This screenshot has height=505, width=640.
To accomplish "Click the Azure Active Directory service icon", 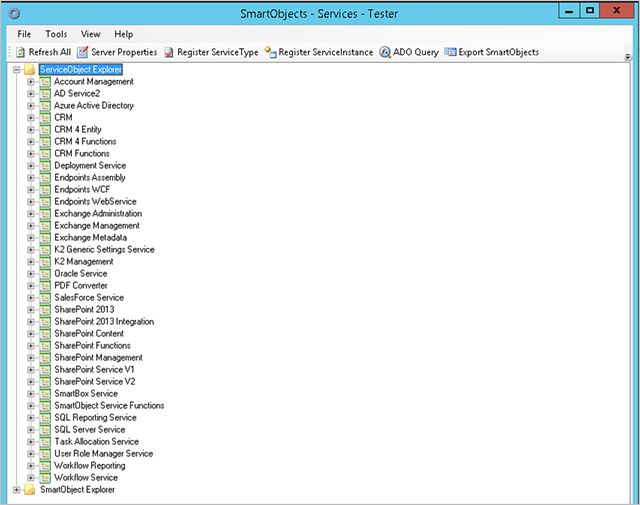I will tap(45, 106).
